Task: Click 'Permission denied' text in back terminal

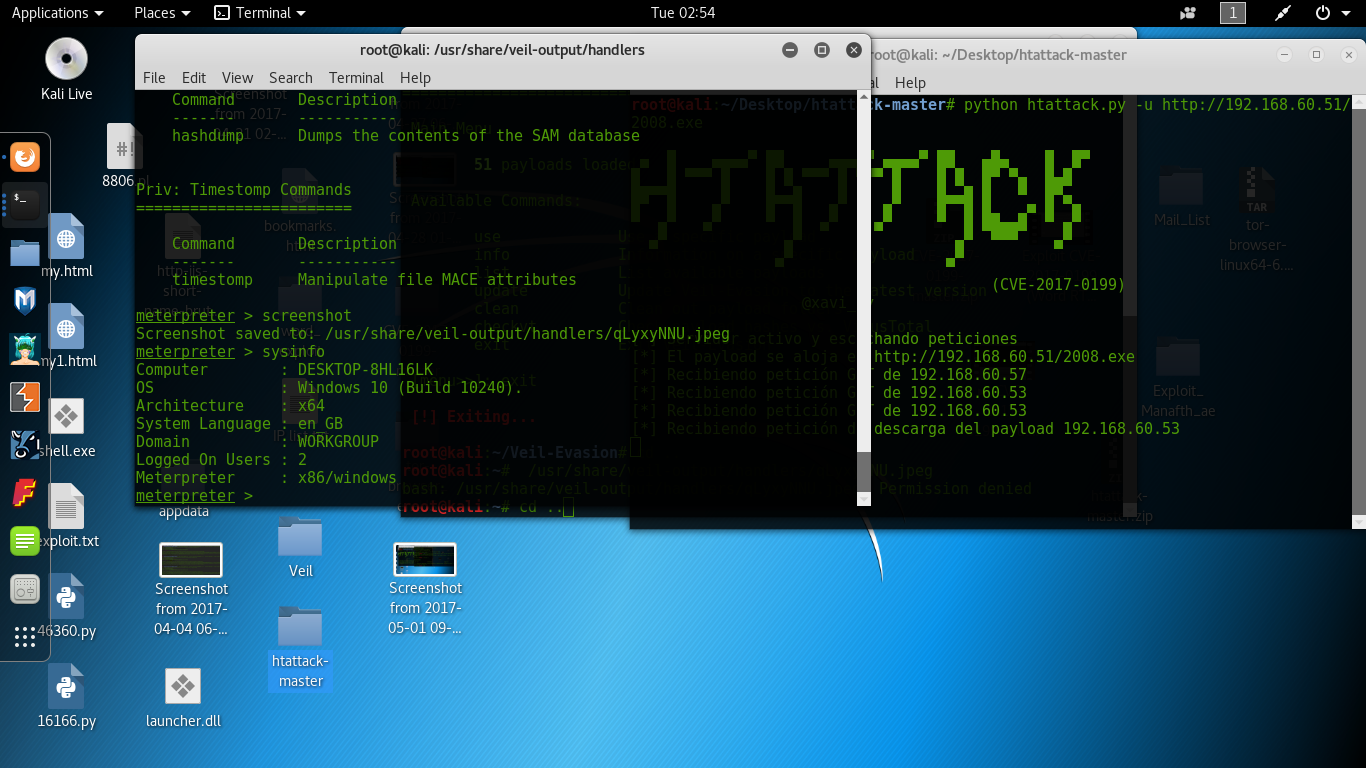Action: pos(955,489)
